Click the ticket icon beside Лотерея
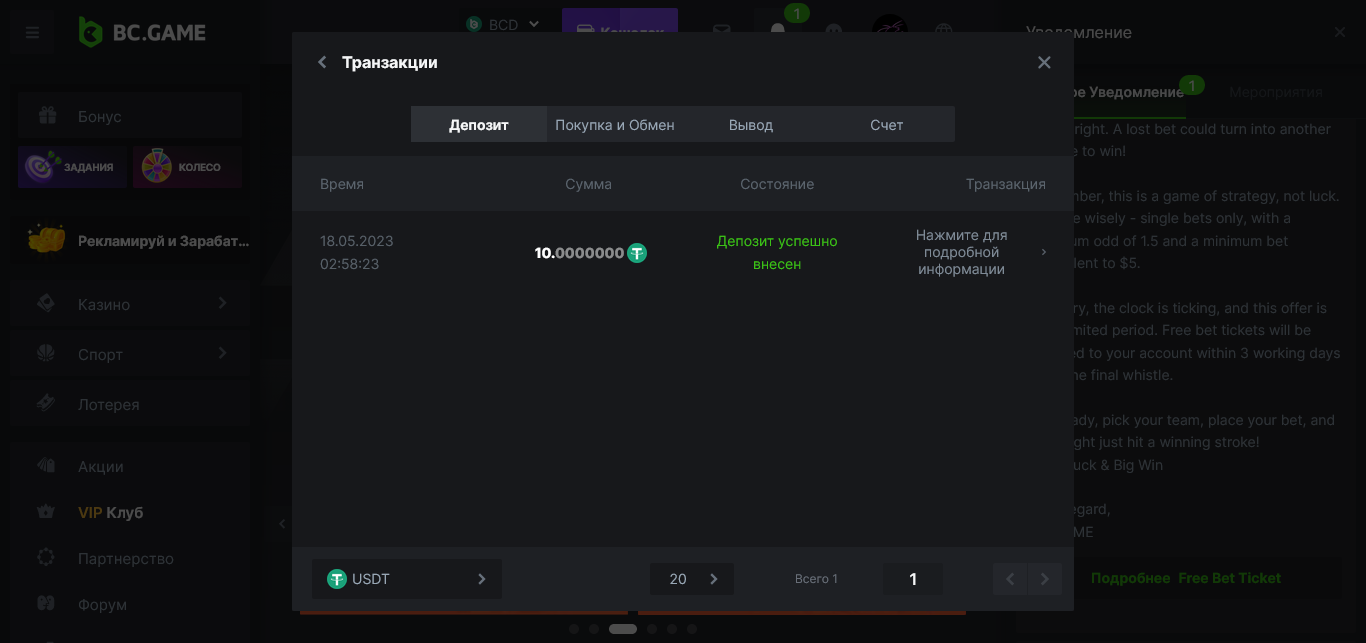Image resolution: width=1366 pixels, height=643 pixels. coord(46,403)
